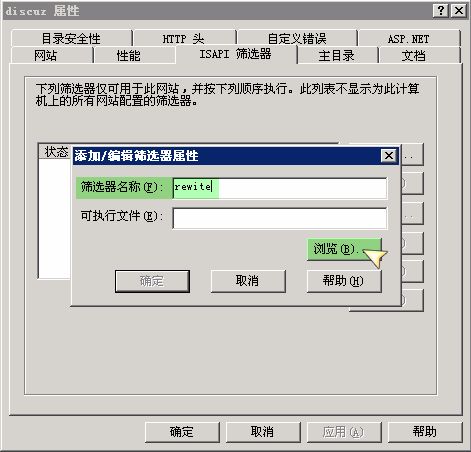Screen dimensions: 471x452
Task: Close the 添加/编辑筛选器属性 dialog
Action: coord(388,156)
